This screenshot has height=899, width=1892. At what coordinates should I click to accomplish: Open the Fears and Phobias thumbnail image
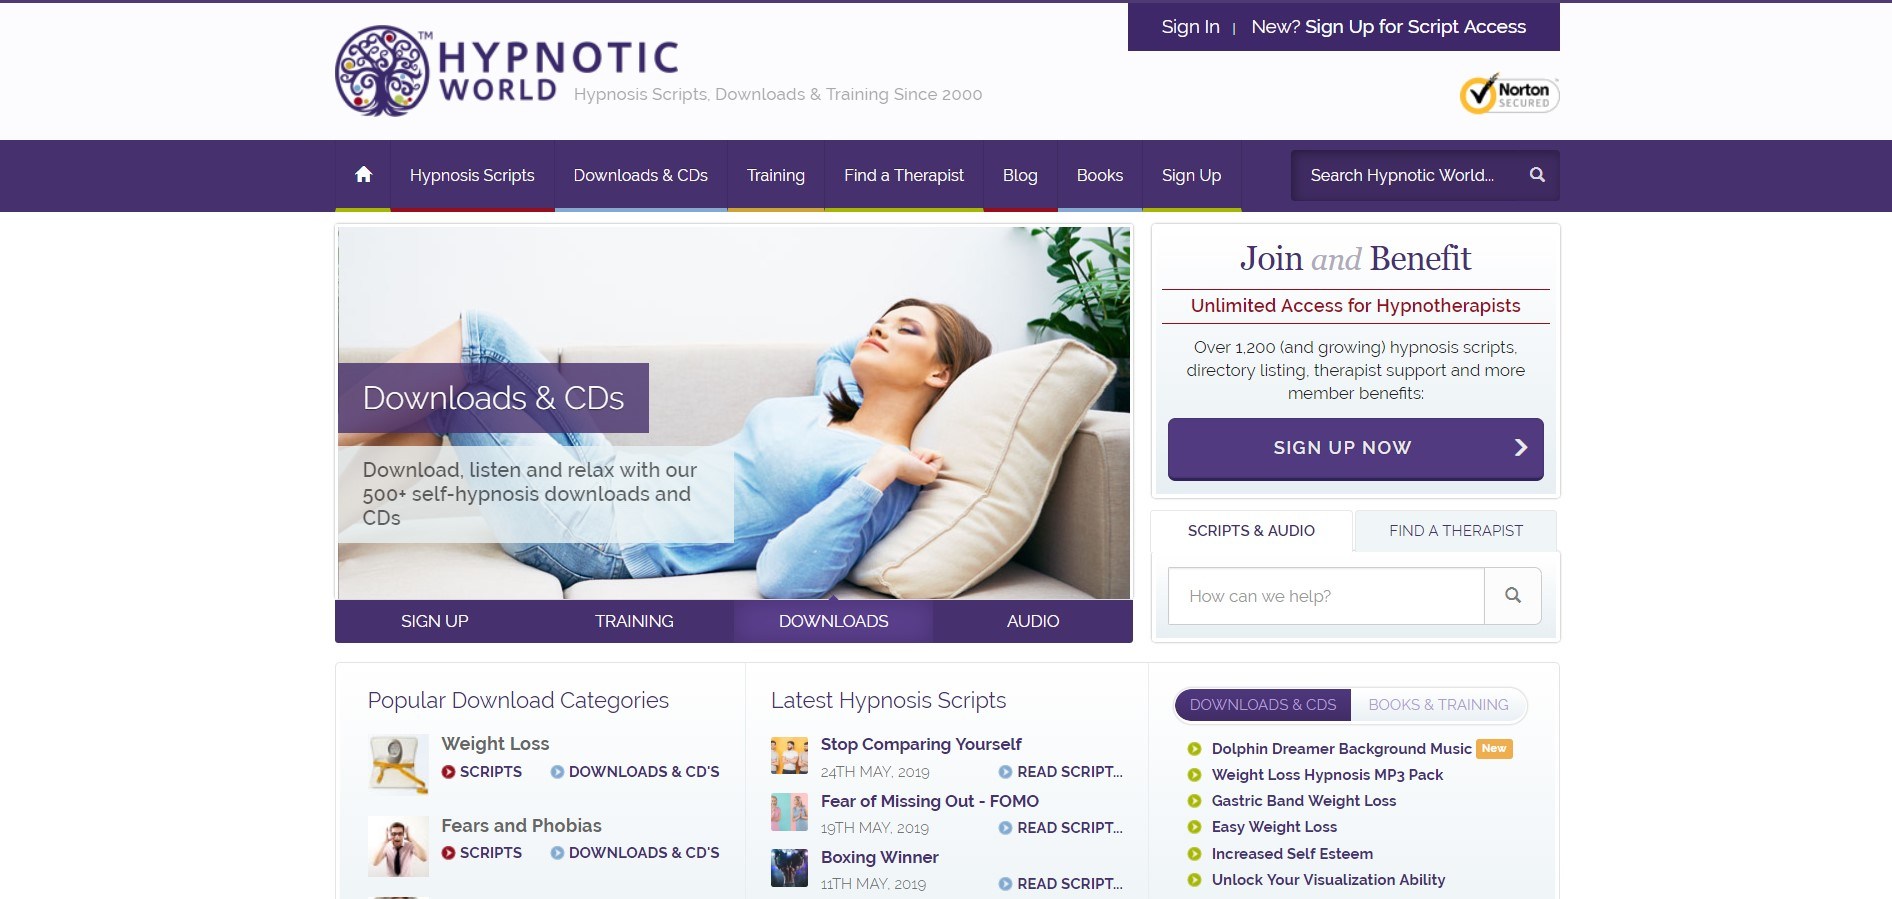click(x=398, y=846)
